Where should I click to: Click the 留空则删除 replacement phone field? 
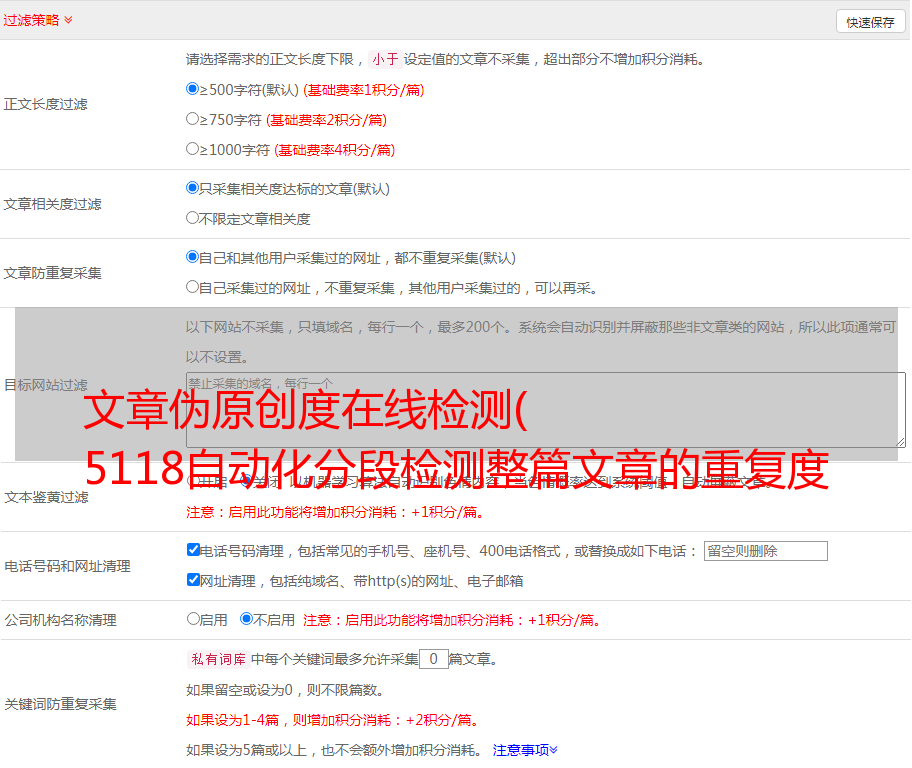pos(765,551)
